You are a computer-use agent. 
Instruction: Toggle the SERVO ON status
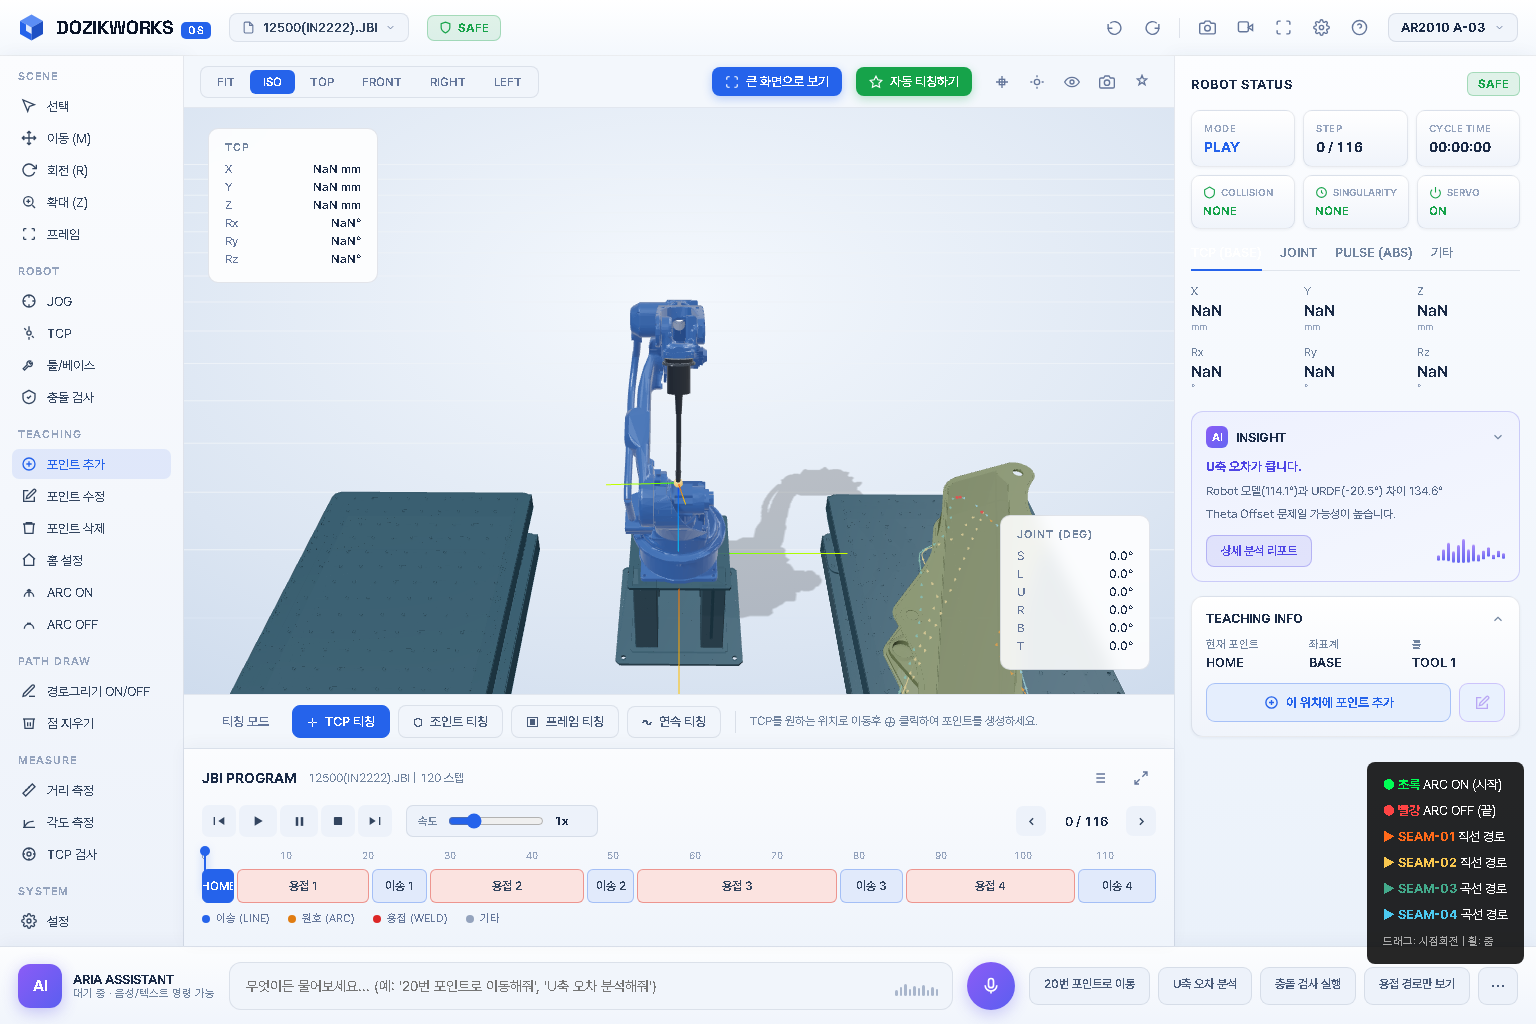click(1467, 202)
